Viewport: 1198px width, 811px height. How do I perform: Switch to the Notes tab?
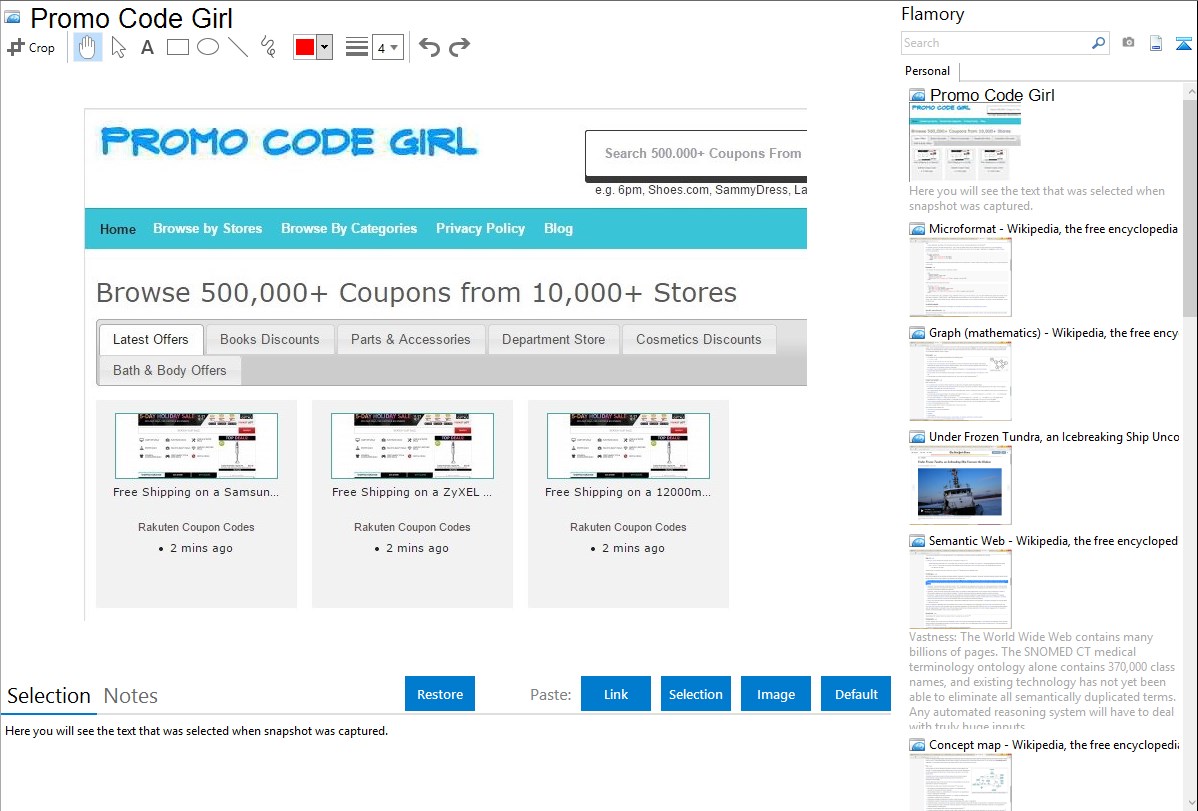pos(131,696)
